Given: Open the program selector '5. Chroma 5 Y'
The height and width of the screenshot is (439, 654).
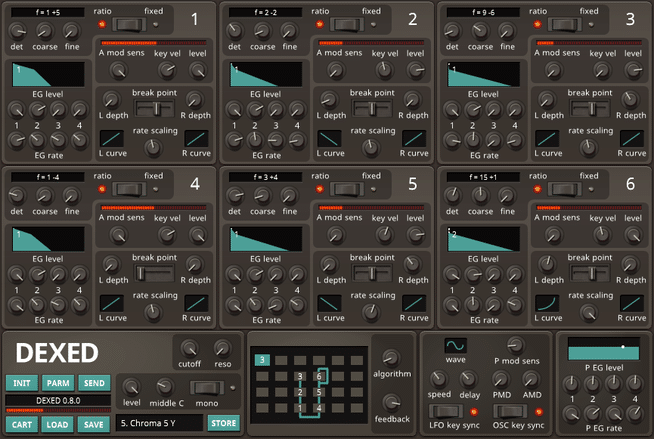Looking at the screenshot, I should tap(159, 423).
